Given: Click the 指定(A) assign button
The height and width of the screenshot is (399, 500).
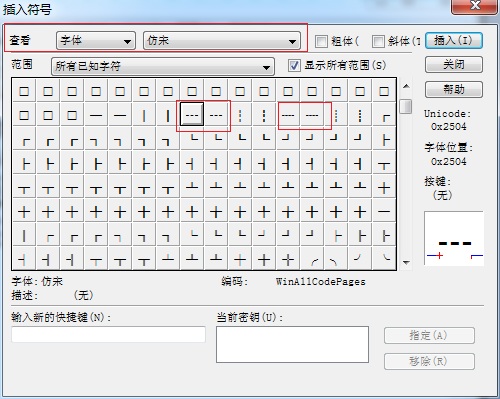Looking at the screenshot, I should [429, 335].
